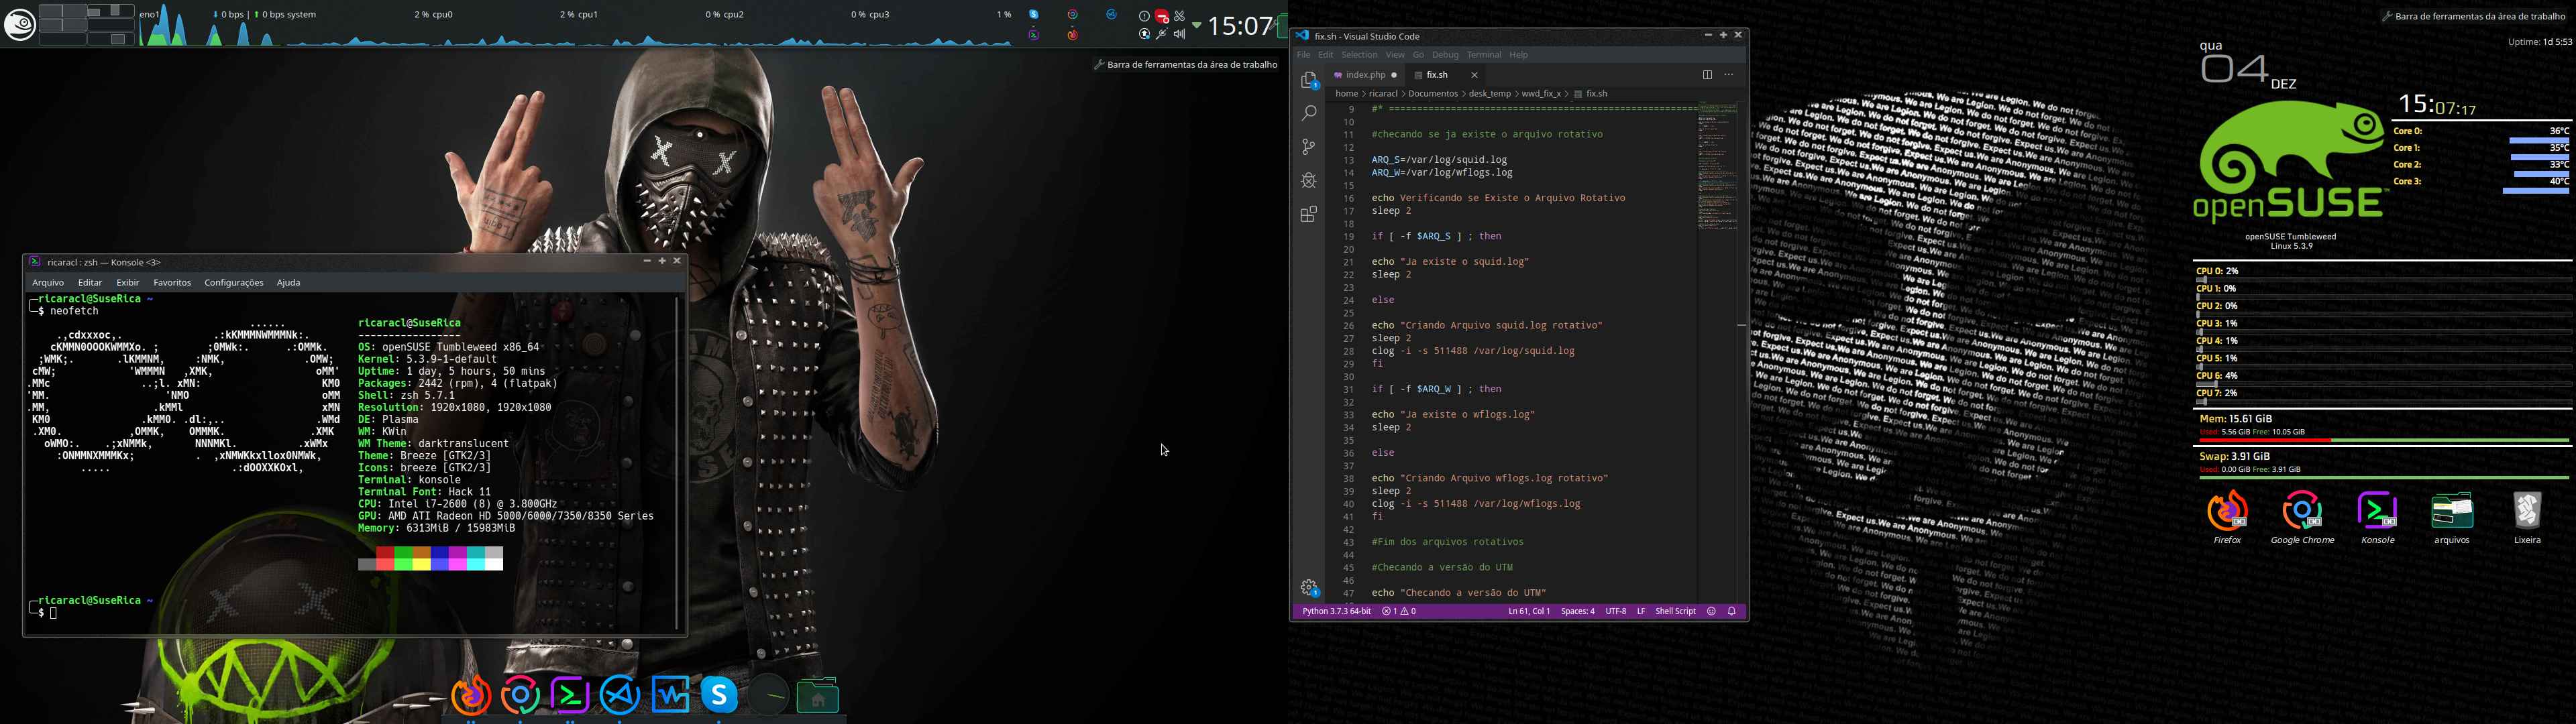Open the Help menu in VS Code
The height and width of the screenshot is (724, 2576).
coord(1518,55)
